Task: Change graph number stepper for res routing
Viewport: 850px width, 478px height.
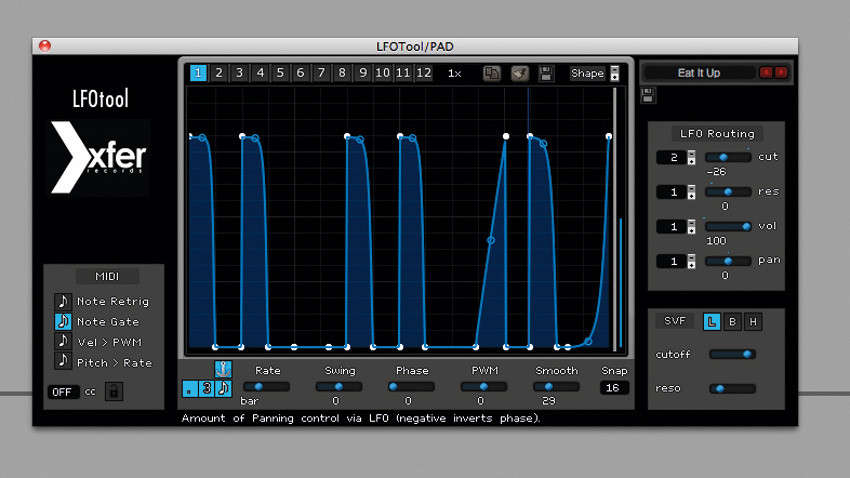Action: point(691,192)
